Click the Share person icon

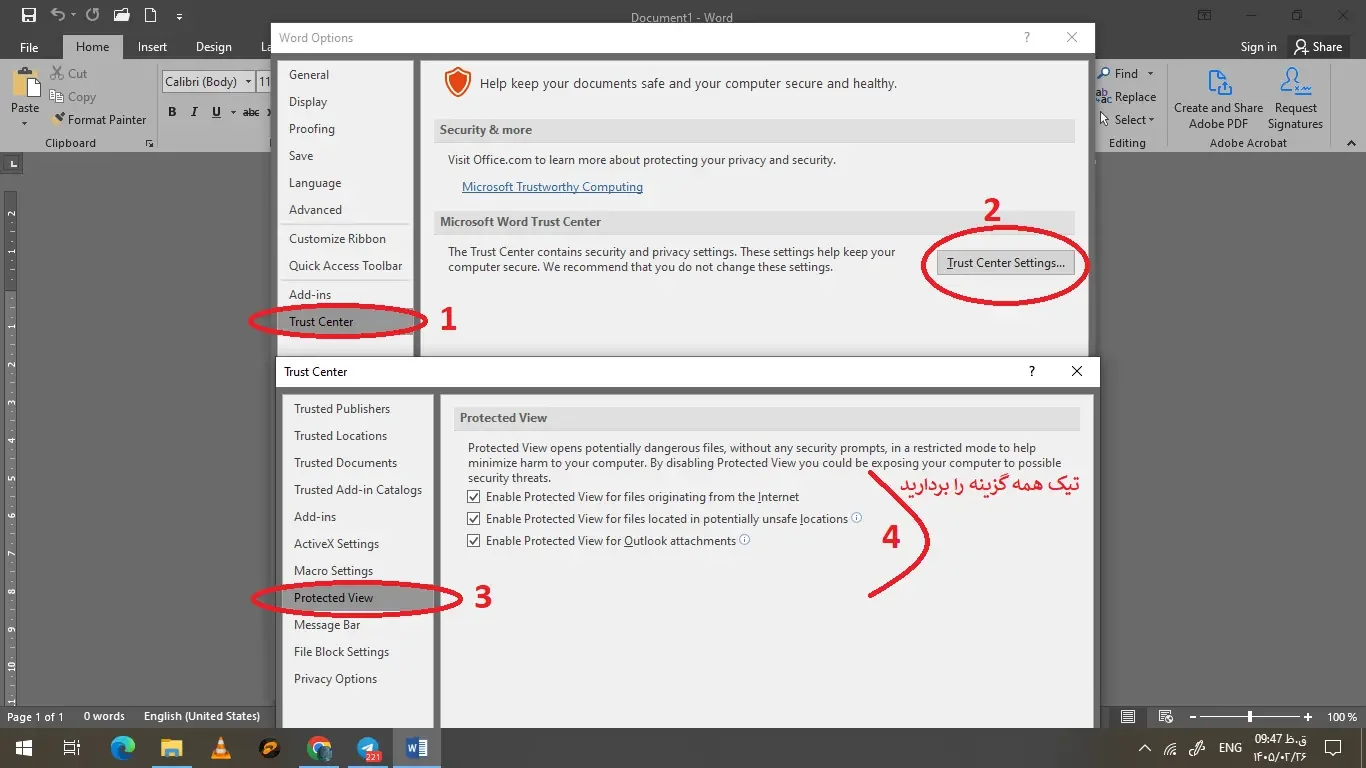pyautogui.click(x=1301, y=47)
